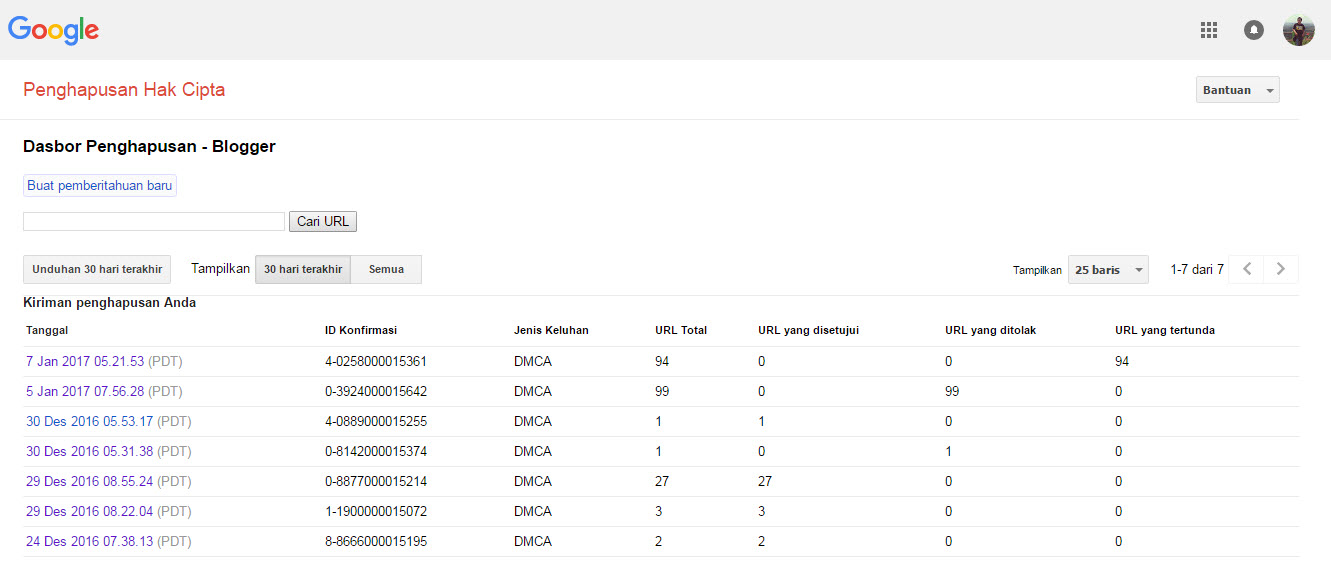Open submission 5 Jan 2017 07.56.28
The width and height of the screenshot is (1331, 561).
click(85, 391)
